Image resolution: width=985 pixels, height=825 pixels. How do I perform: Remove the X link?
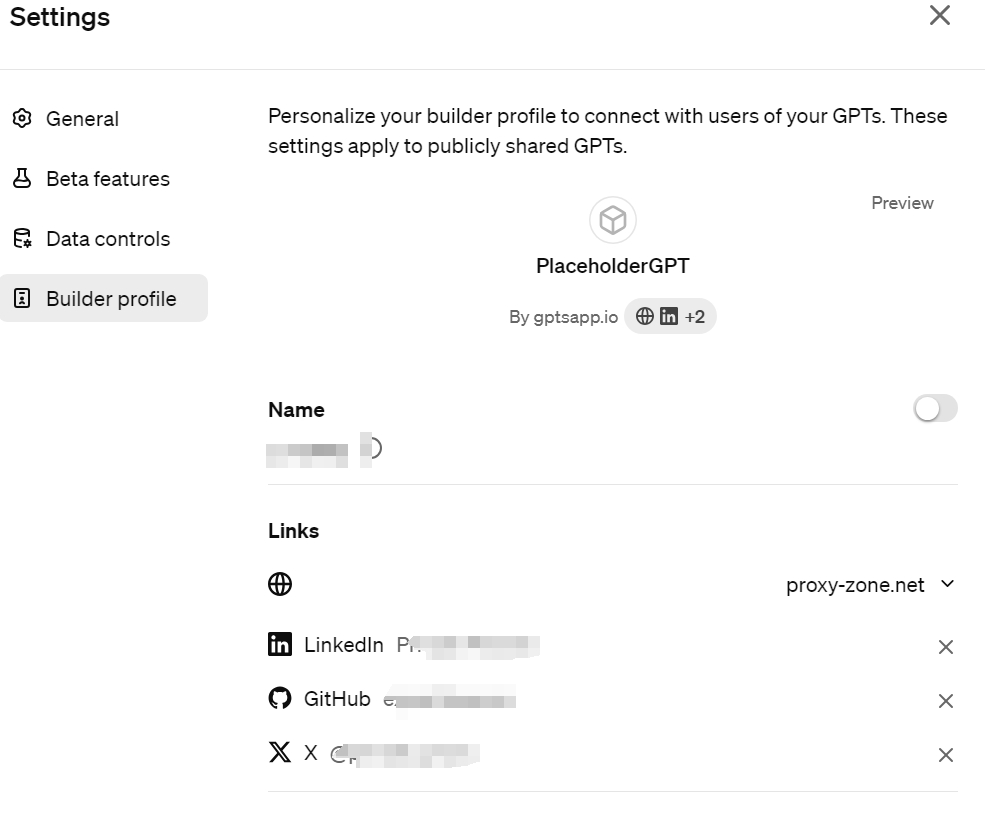[x=946, y=755]
